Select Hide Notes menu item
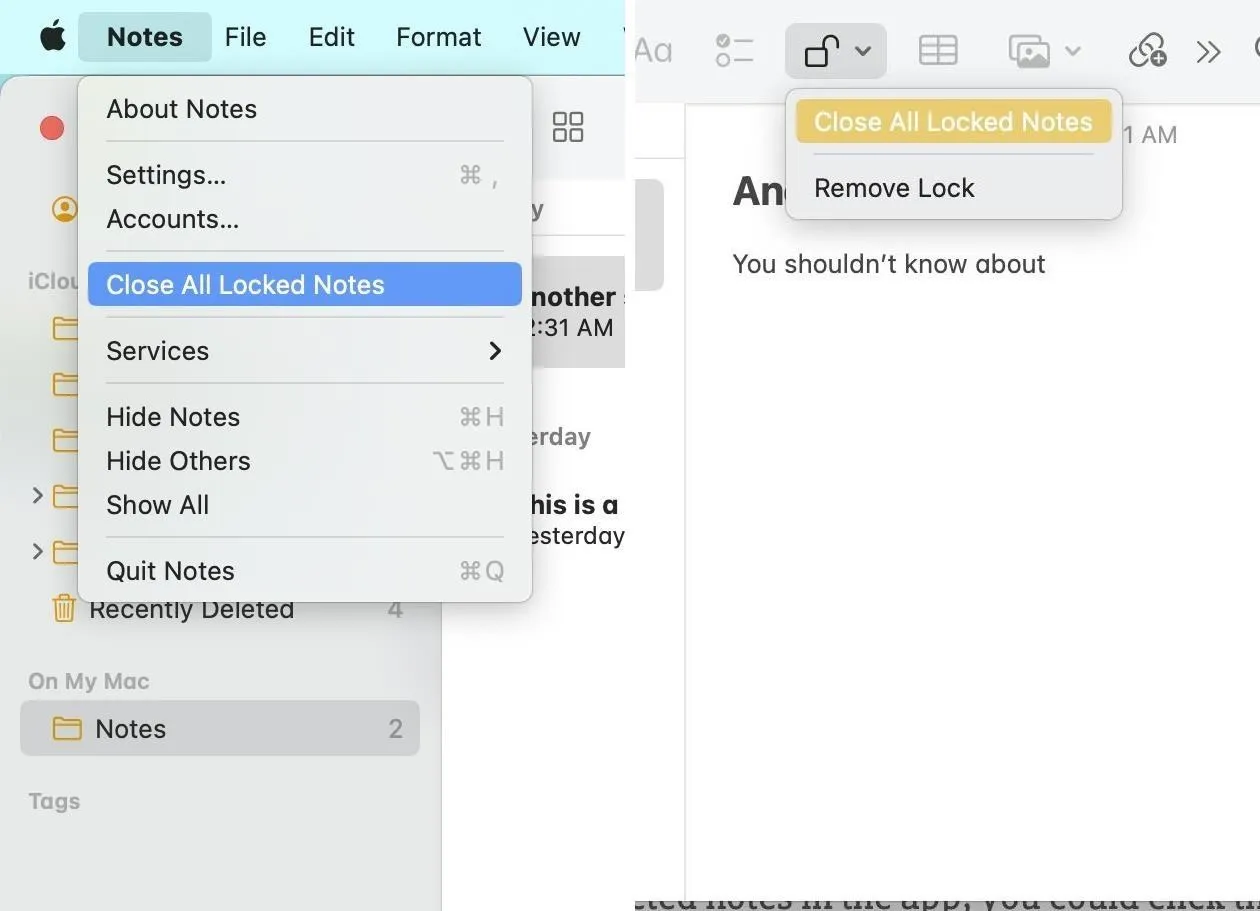 coord(305,417)
